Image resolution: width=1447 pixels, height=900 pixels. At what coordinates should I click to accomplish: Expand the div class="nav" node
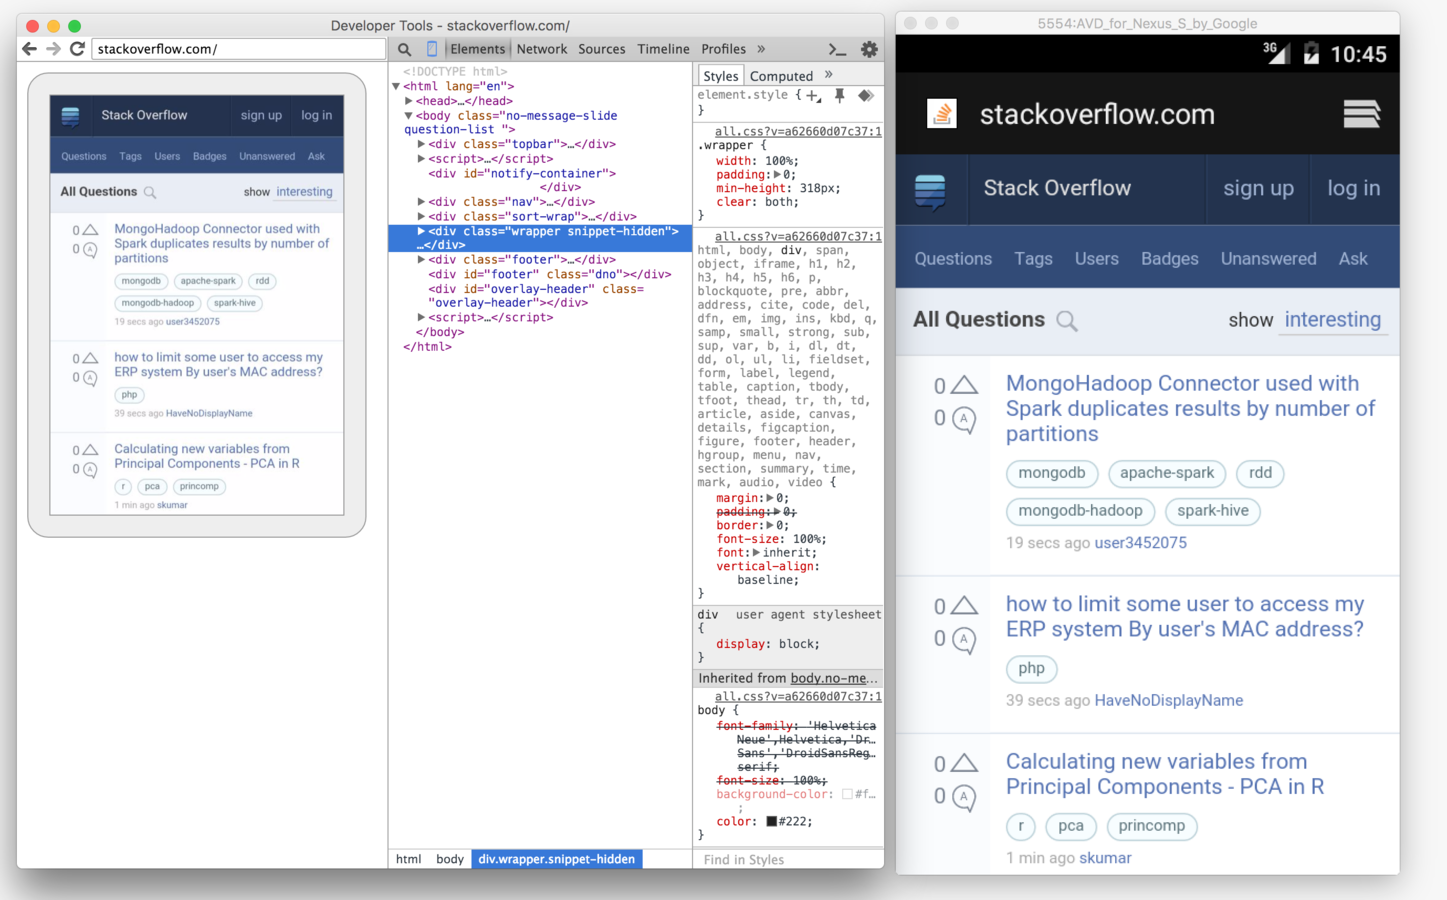421,202
